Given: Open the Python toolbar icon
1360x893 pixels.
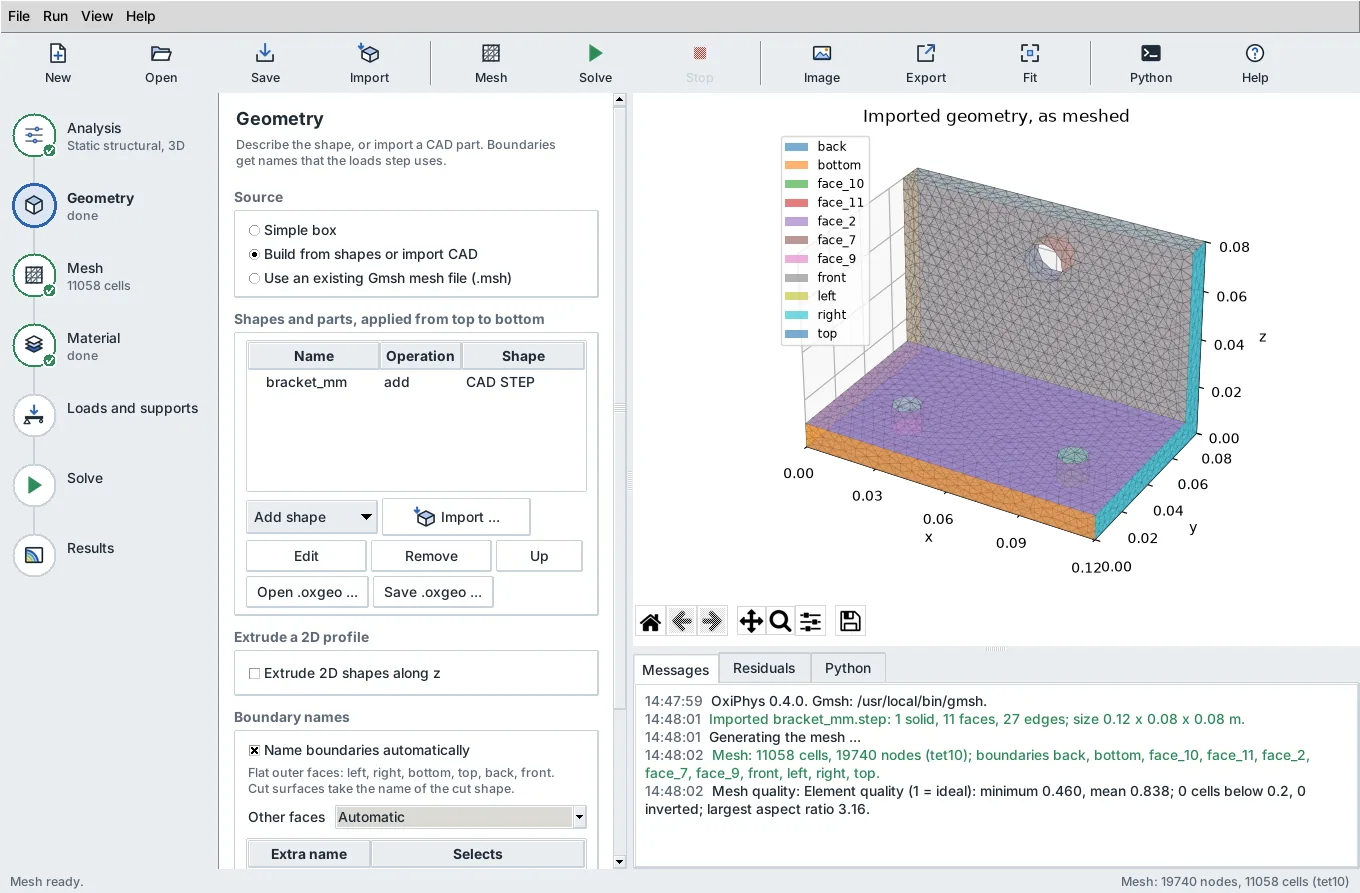Looking at the screenshot, I should (x=1151, y=54).
